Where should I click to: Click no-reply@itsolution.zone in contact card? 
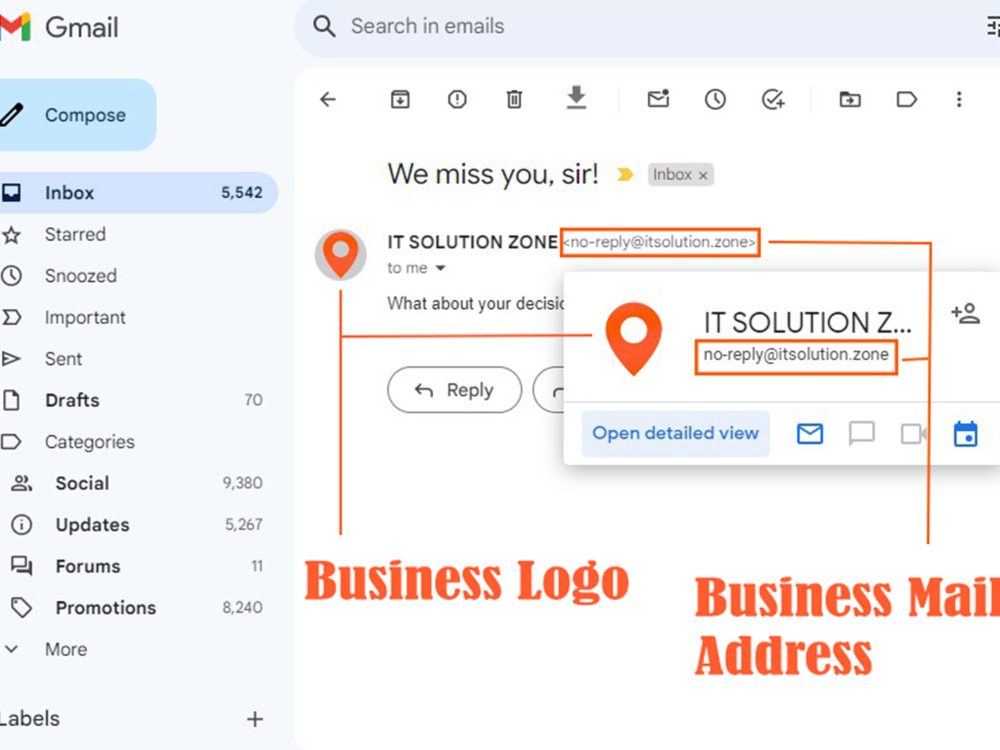pyautogui.click(x=796, y=355)
